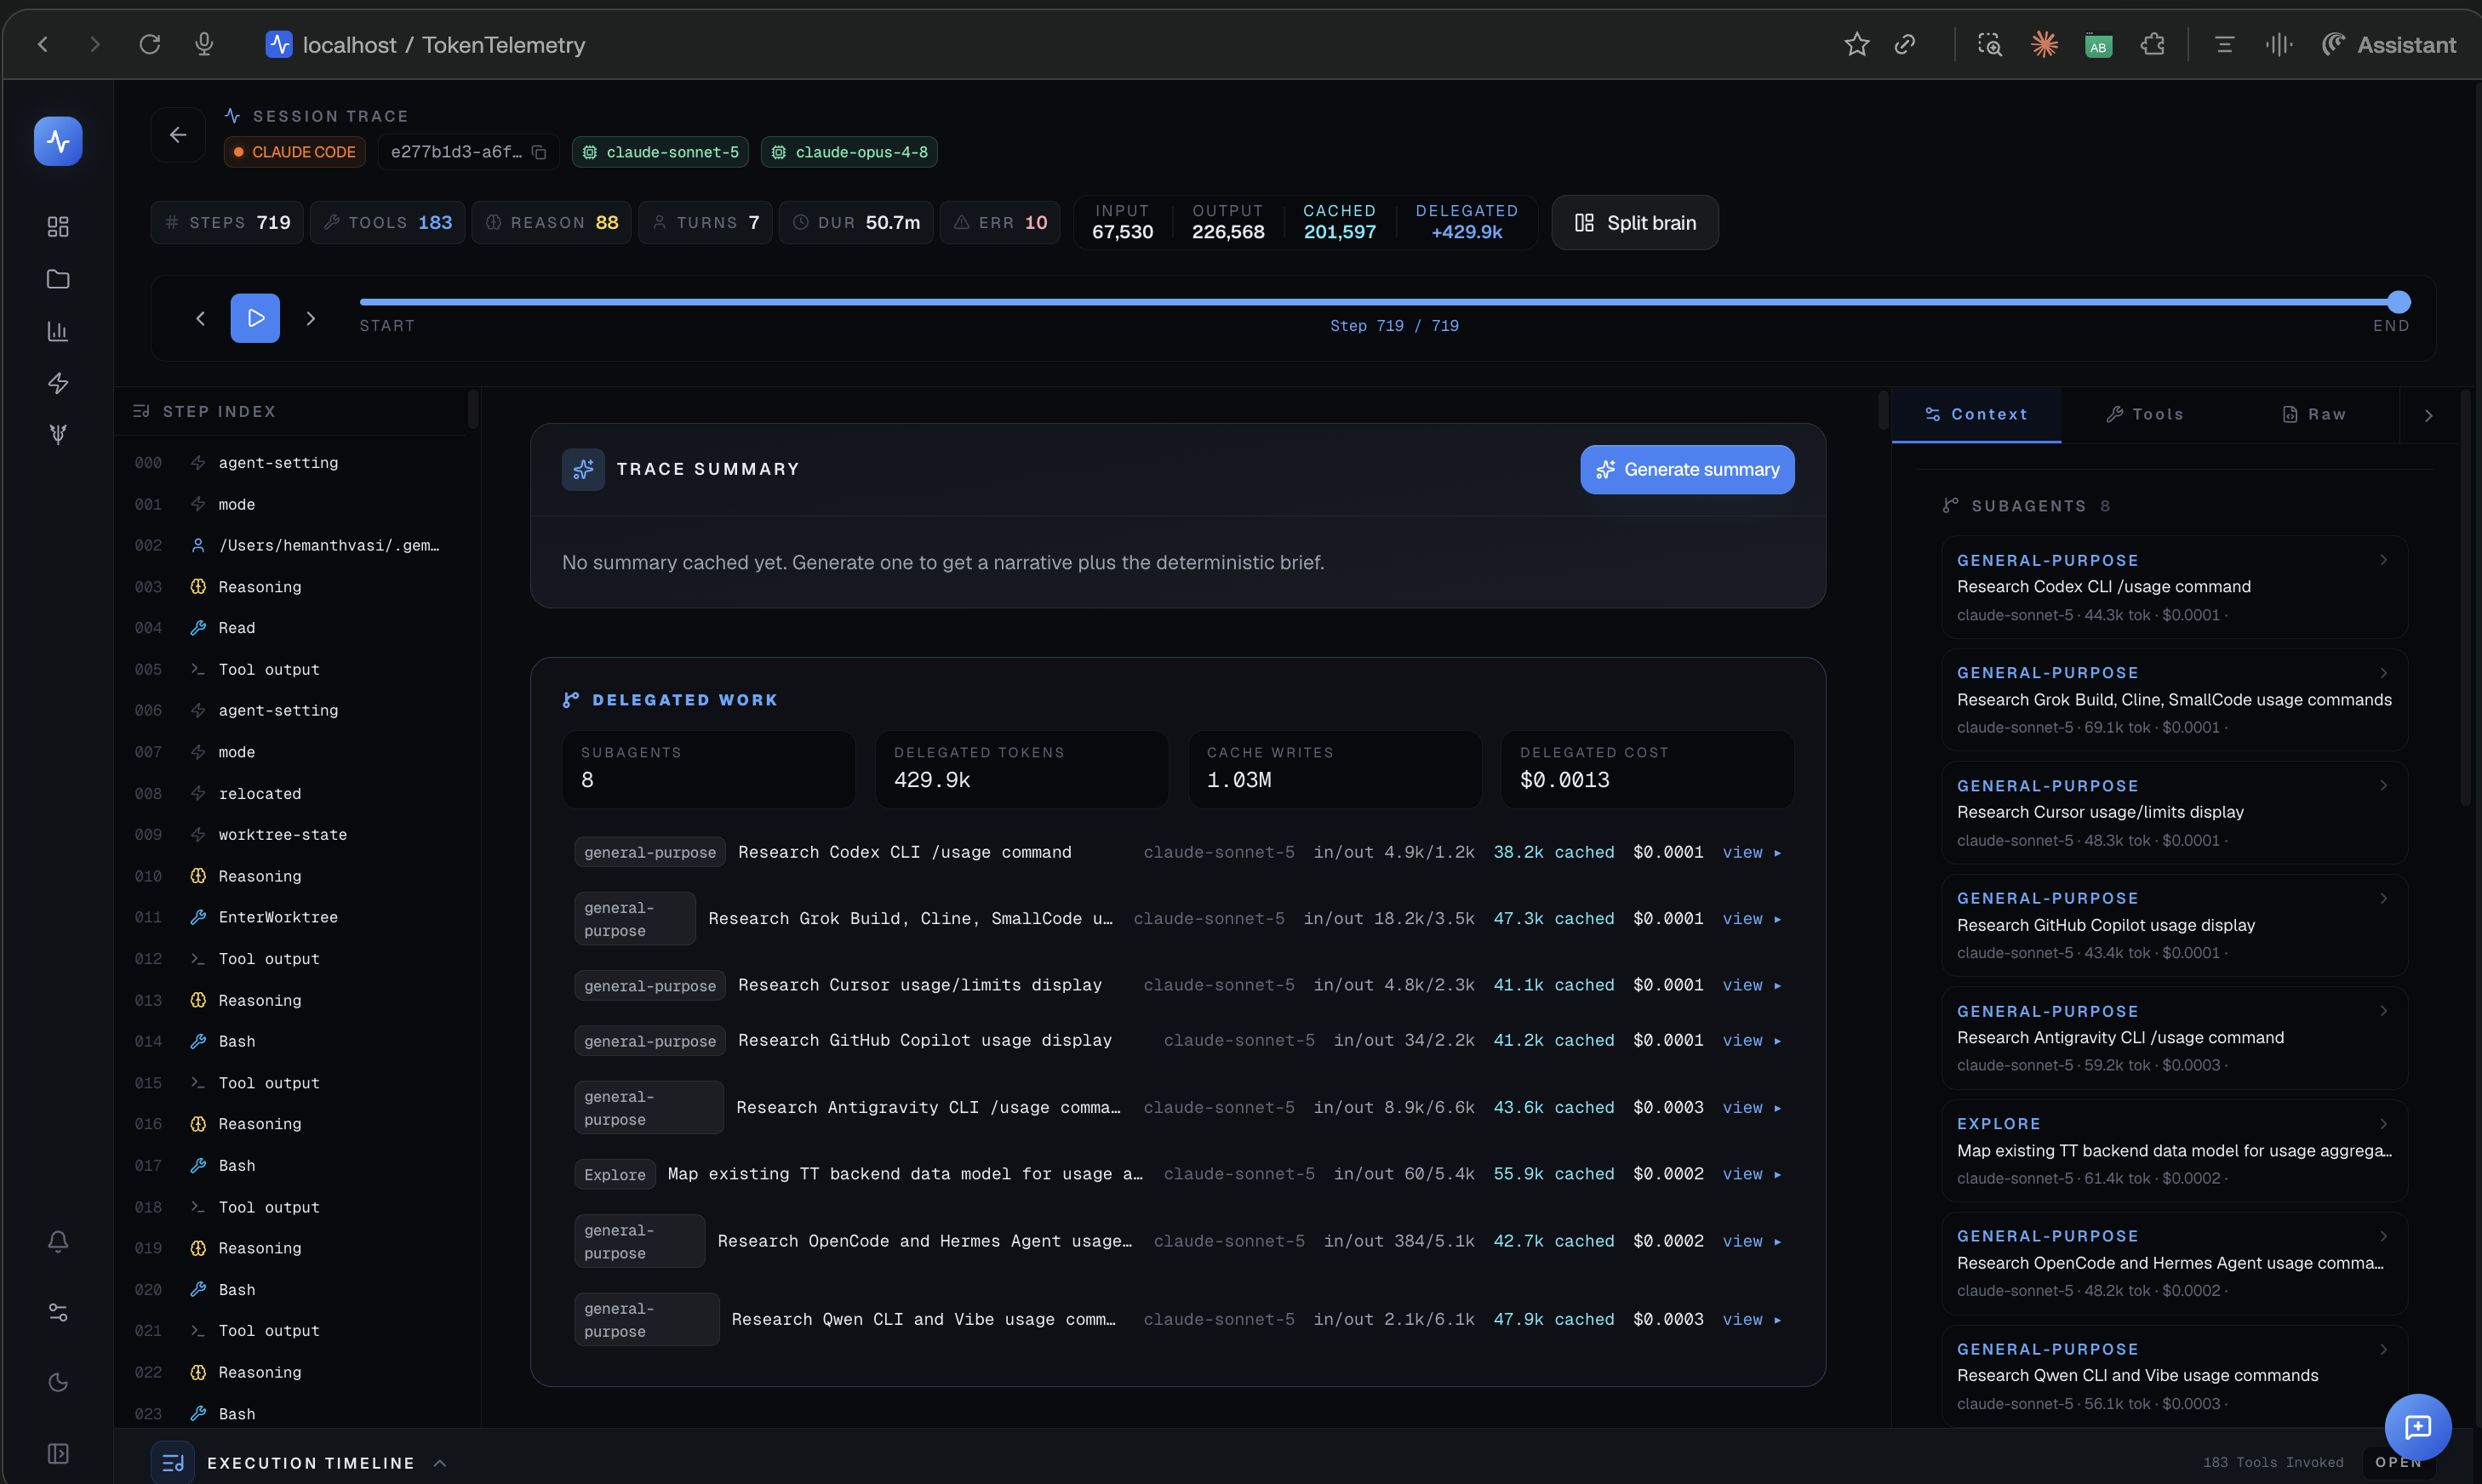This screenshot has width=2482, height=1484.
Task: Switch to the Context tab
Action: [x=1976, y=414]
